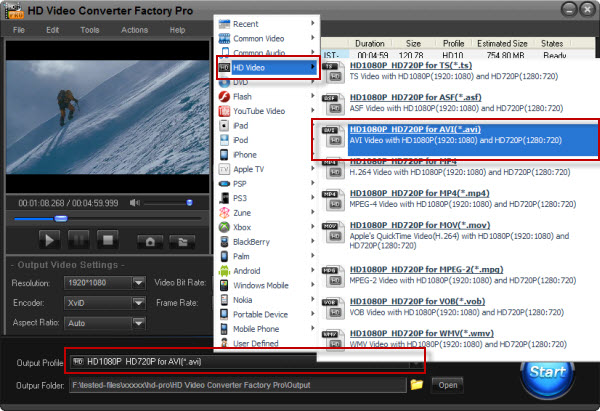Select HD1080P HD720P for WMV(*.wmv) profile
The image size is (600, 411).
click(422, 334)
